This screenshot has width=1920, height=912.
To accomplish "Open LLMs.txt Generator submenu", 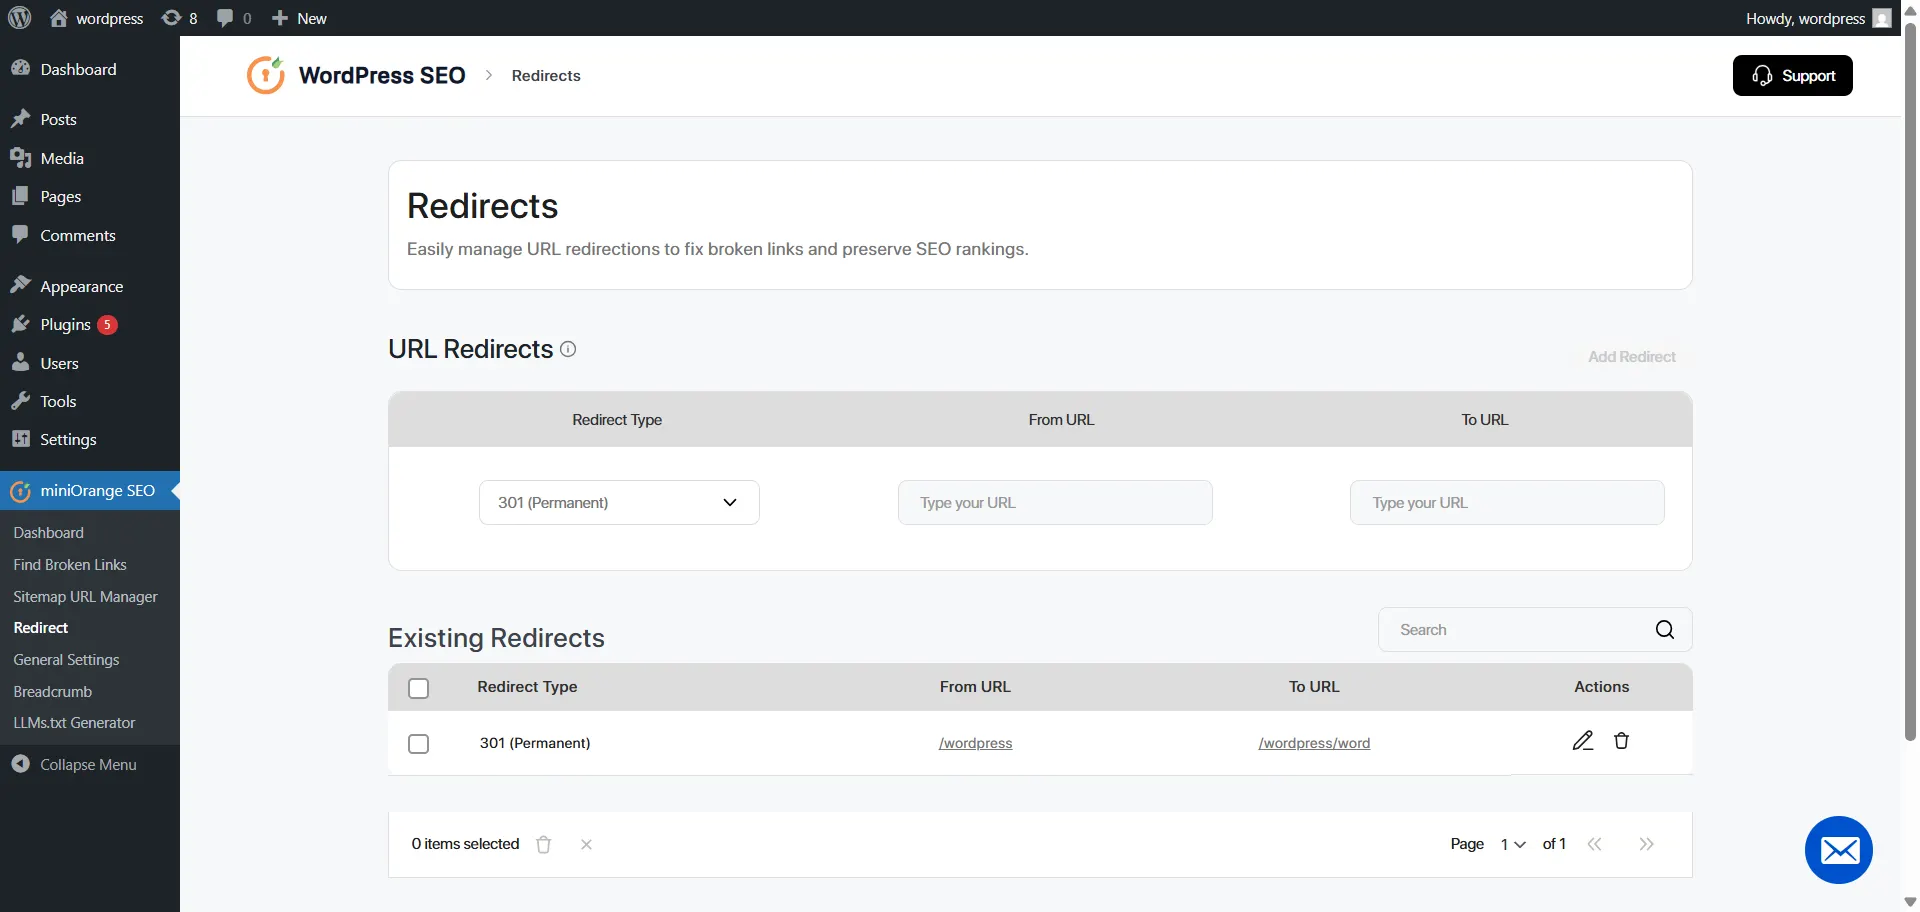I will click(x=74, y=723).
